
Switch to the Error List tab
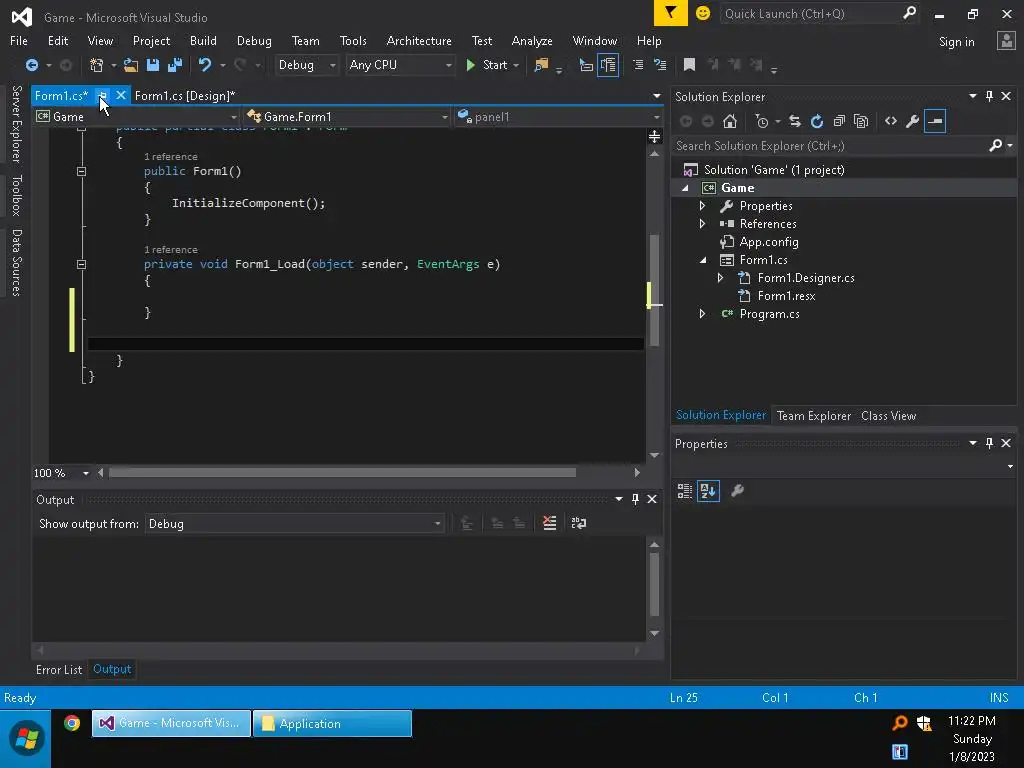tap(59, 669)
